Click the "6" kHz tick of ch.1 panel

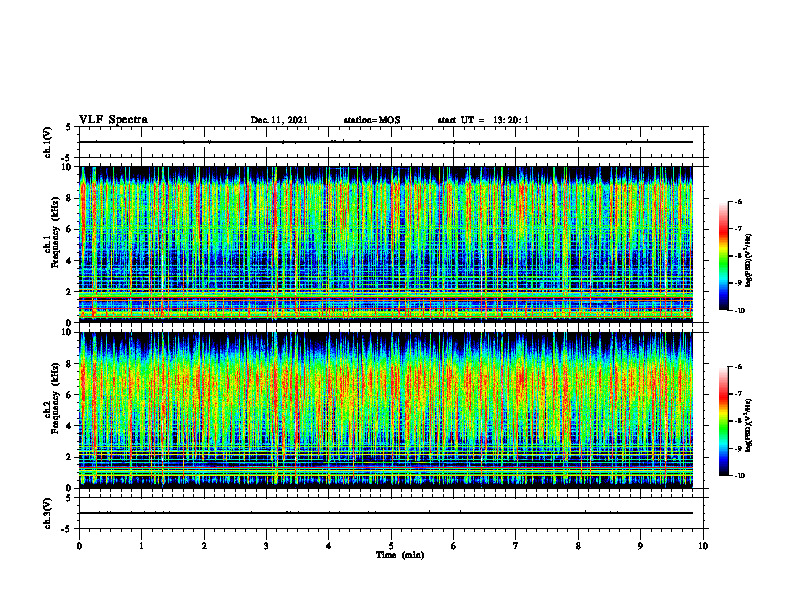point(70,229)
